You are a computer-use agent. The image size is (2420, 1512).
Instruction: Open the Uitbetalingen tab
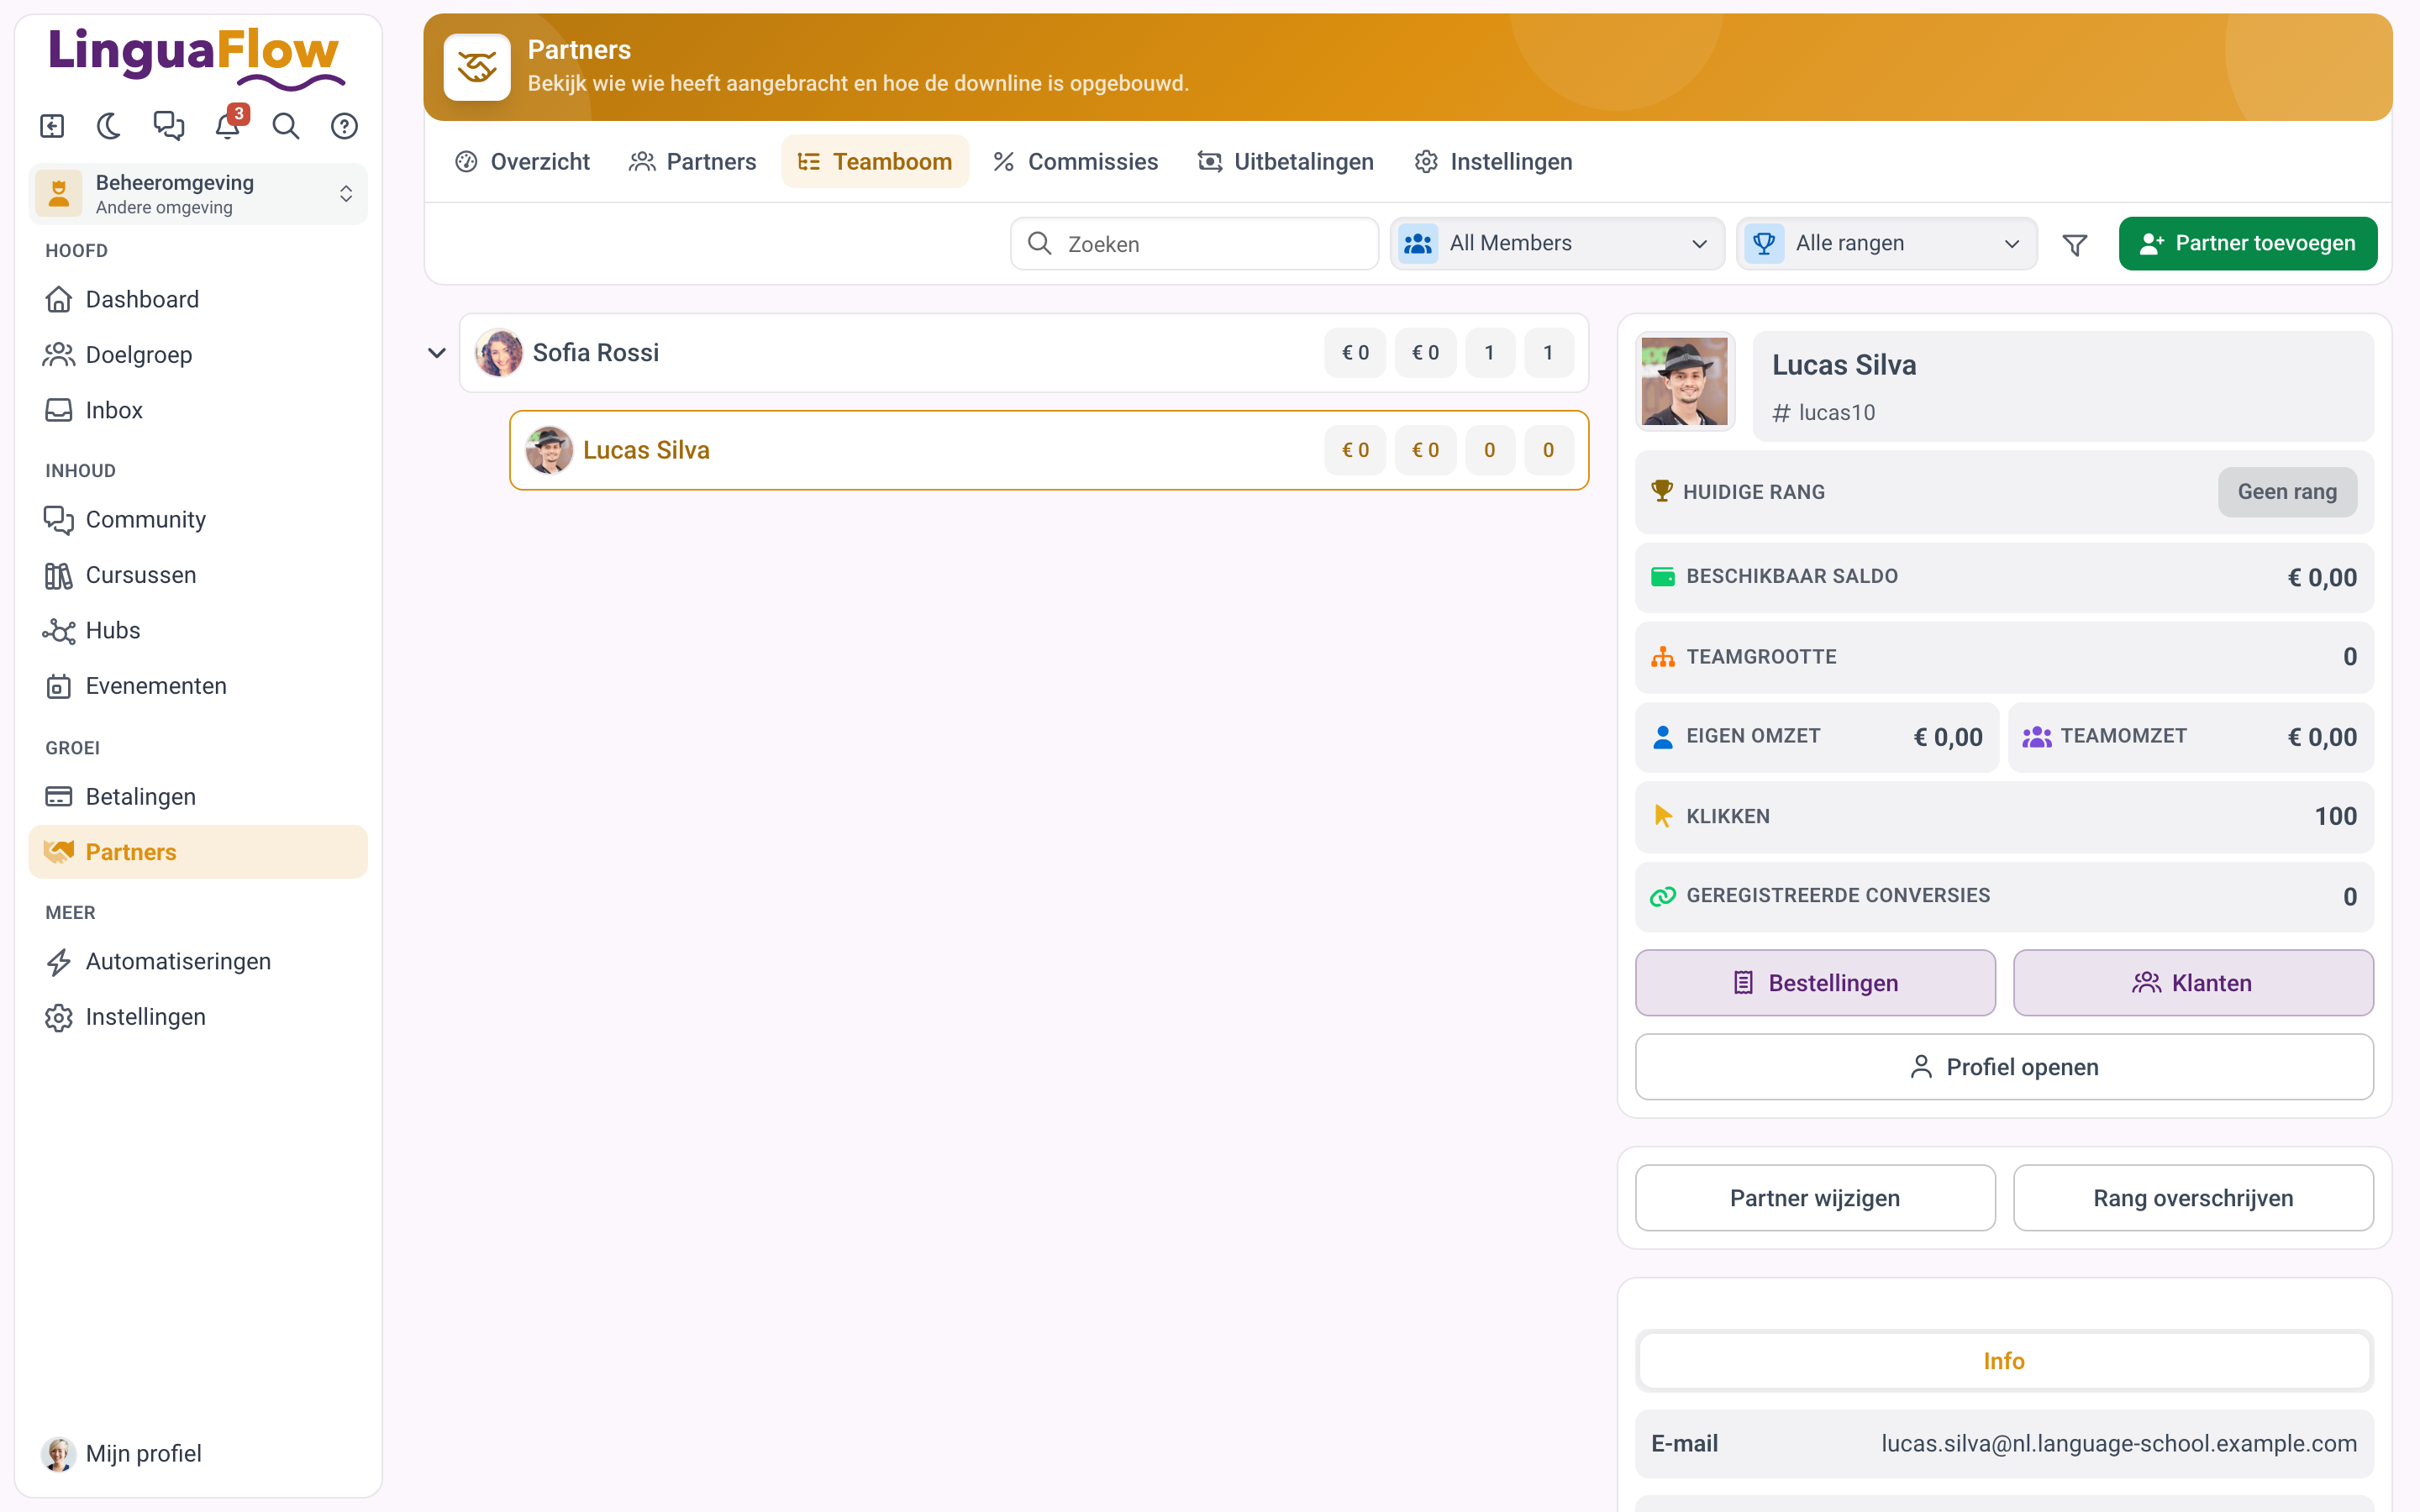click(1286, 161)
